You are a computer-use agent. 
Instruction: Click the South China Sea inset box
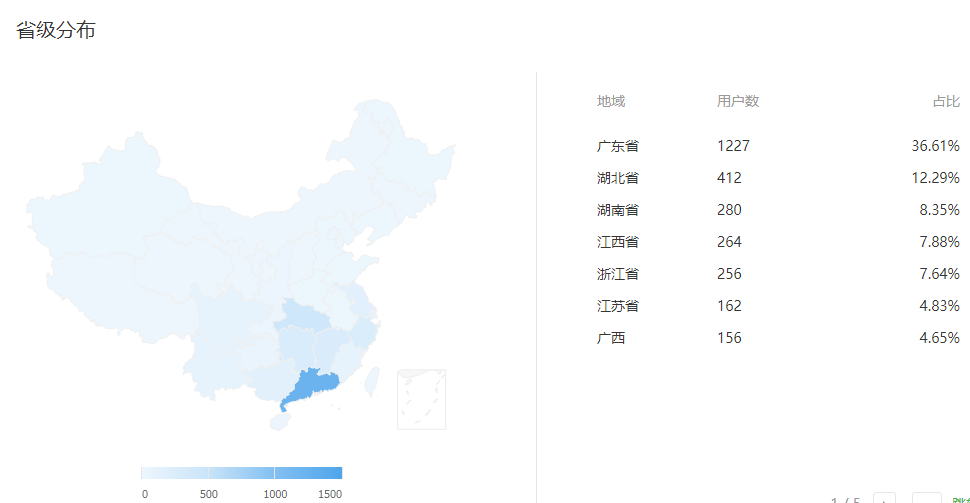(x=421, y=399)
